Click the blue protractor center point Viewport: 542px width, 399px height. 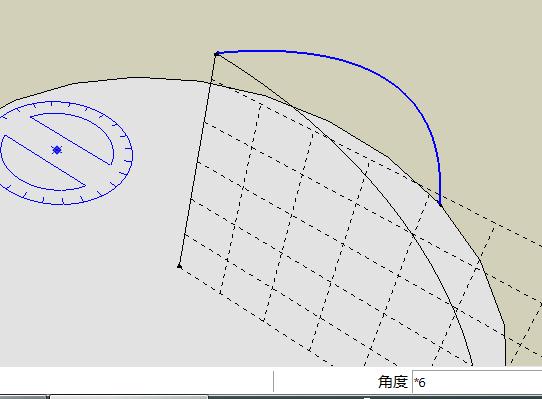point(57,150)
